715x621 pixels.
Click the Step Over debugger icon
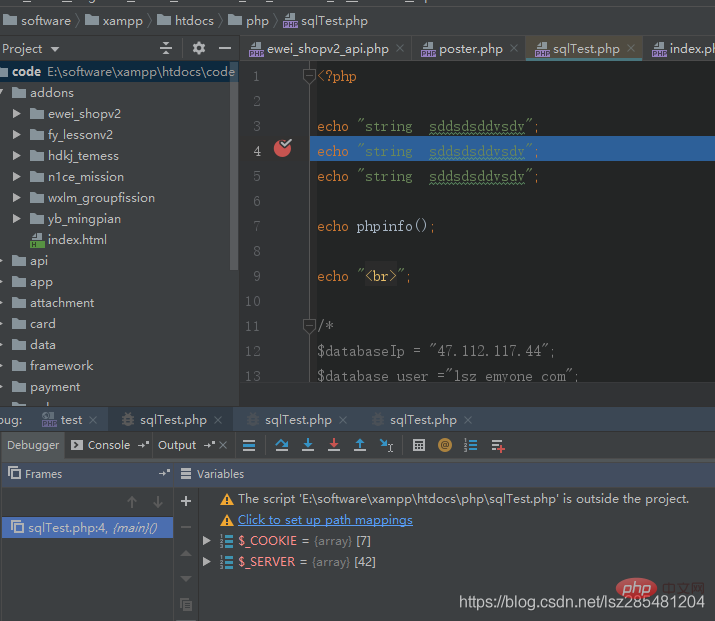coord(282,446)
